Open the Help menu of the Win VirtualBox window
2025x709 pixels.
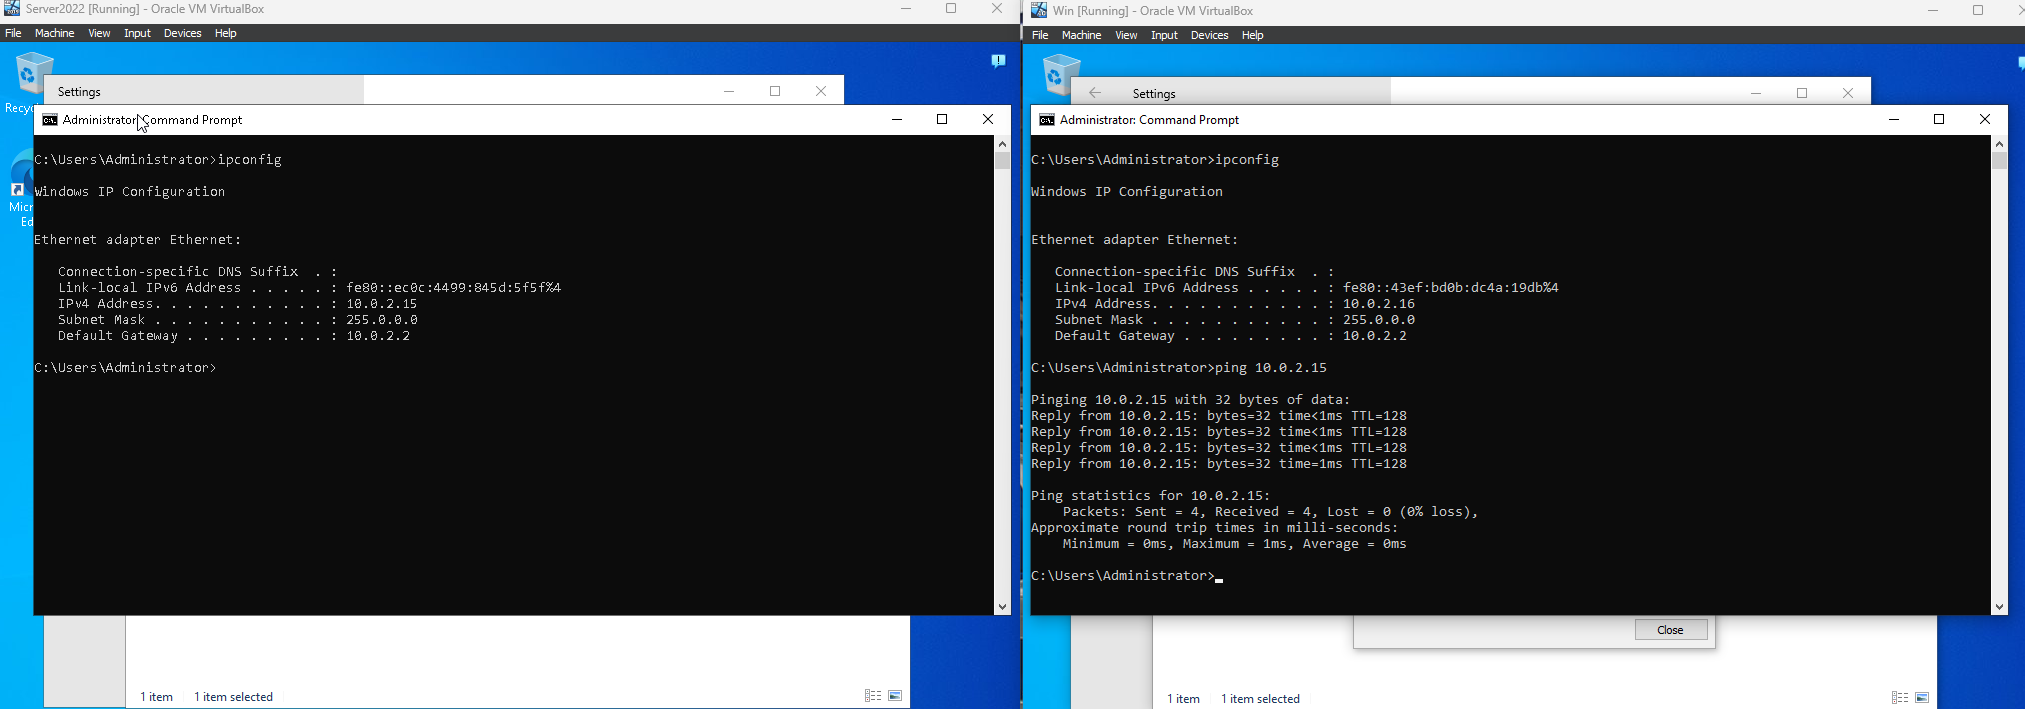(1253, 35)
